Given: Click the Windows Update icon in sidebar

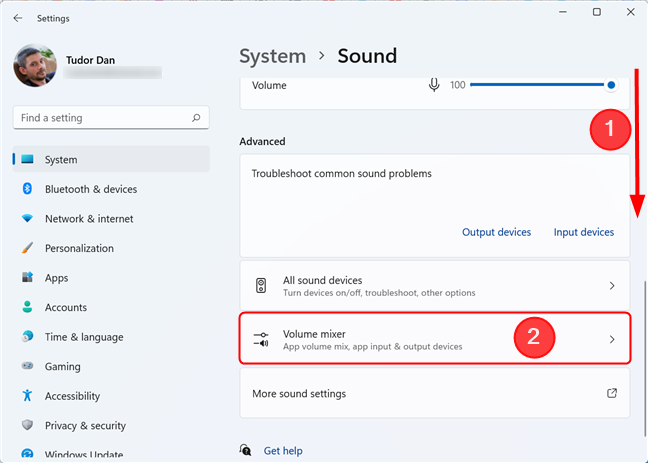Looking at the screenshot, I should pyautogui.click(x=27, y=455).
